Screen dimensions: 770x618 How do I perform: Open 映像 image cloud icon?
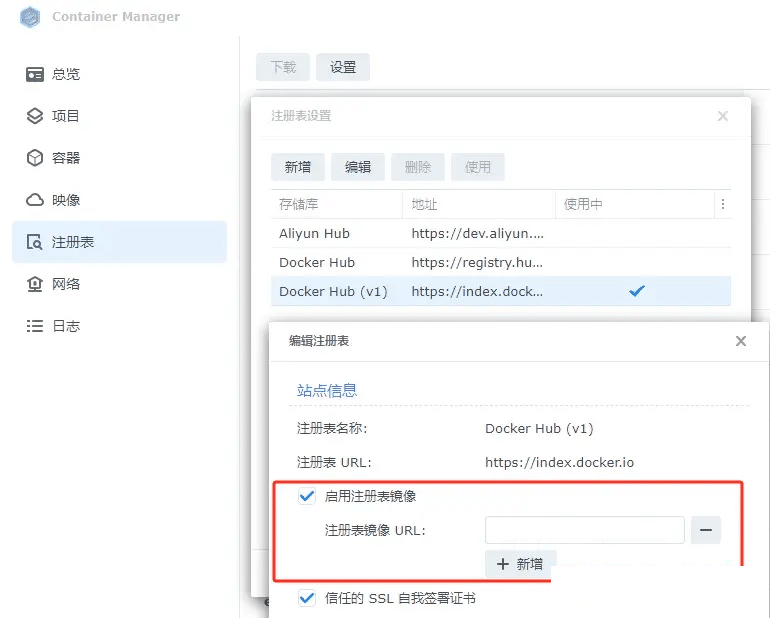35,200
